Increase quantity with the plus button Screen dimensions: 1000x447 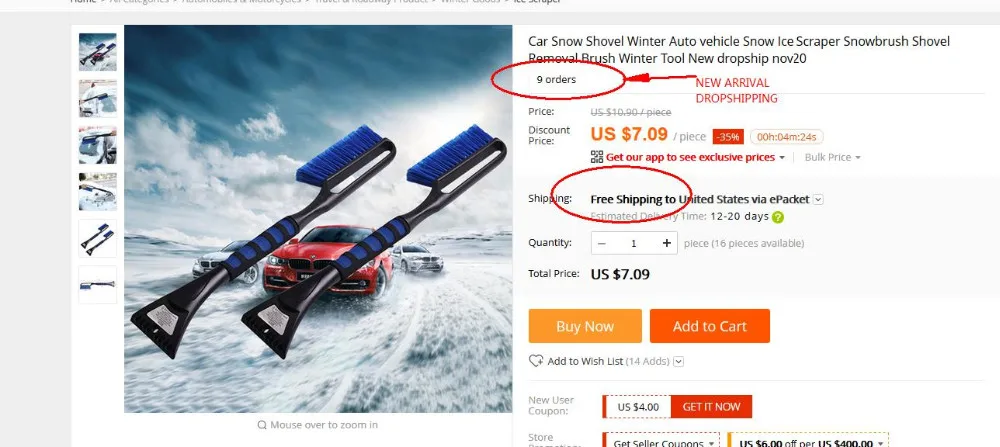pos(666,243)
